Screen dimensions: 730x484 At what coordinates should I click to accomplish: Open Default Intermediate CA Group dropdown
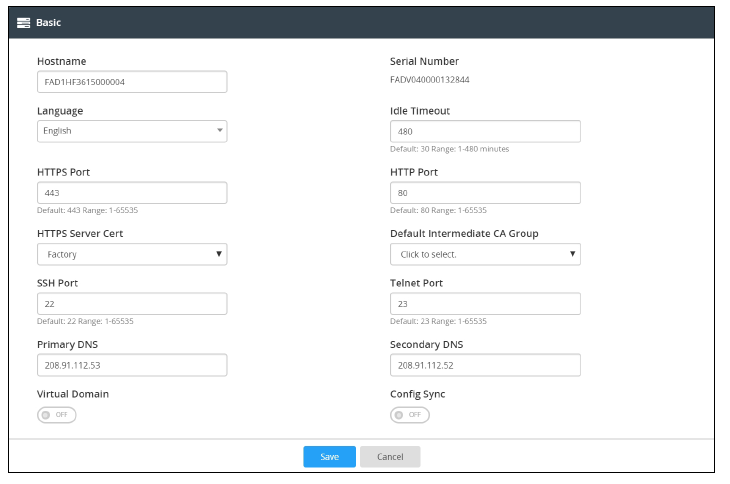tap(484, 254)
